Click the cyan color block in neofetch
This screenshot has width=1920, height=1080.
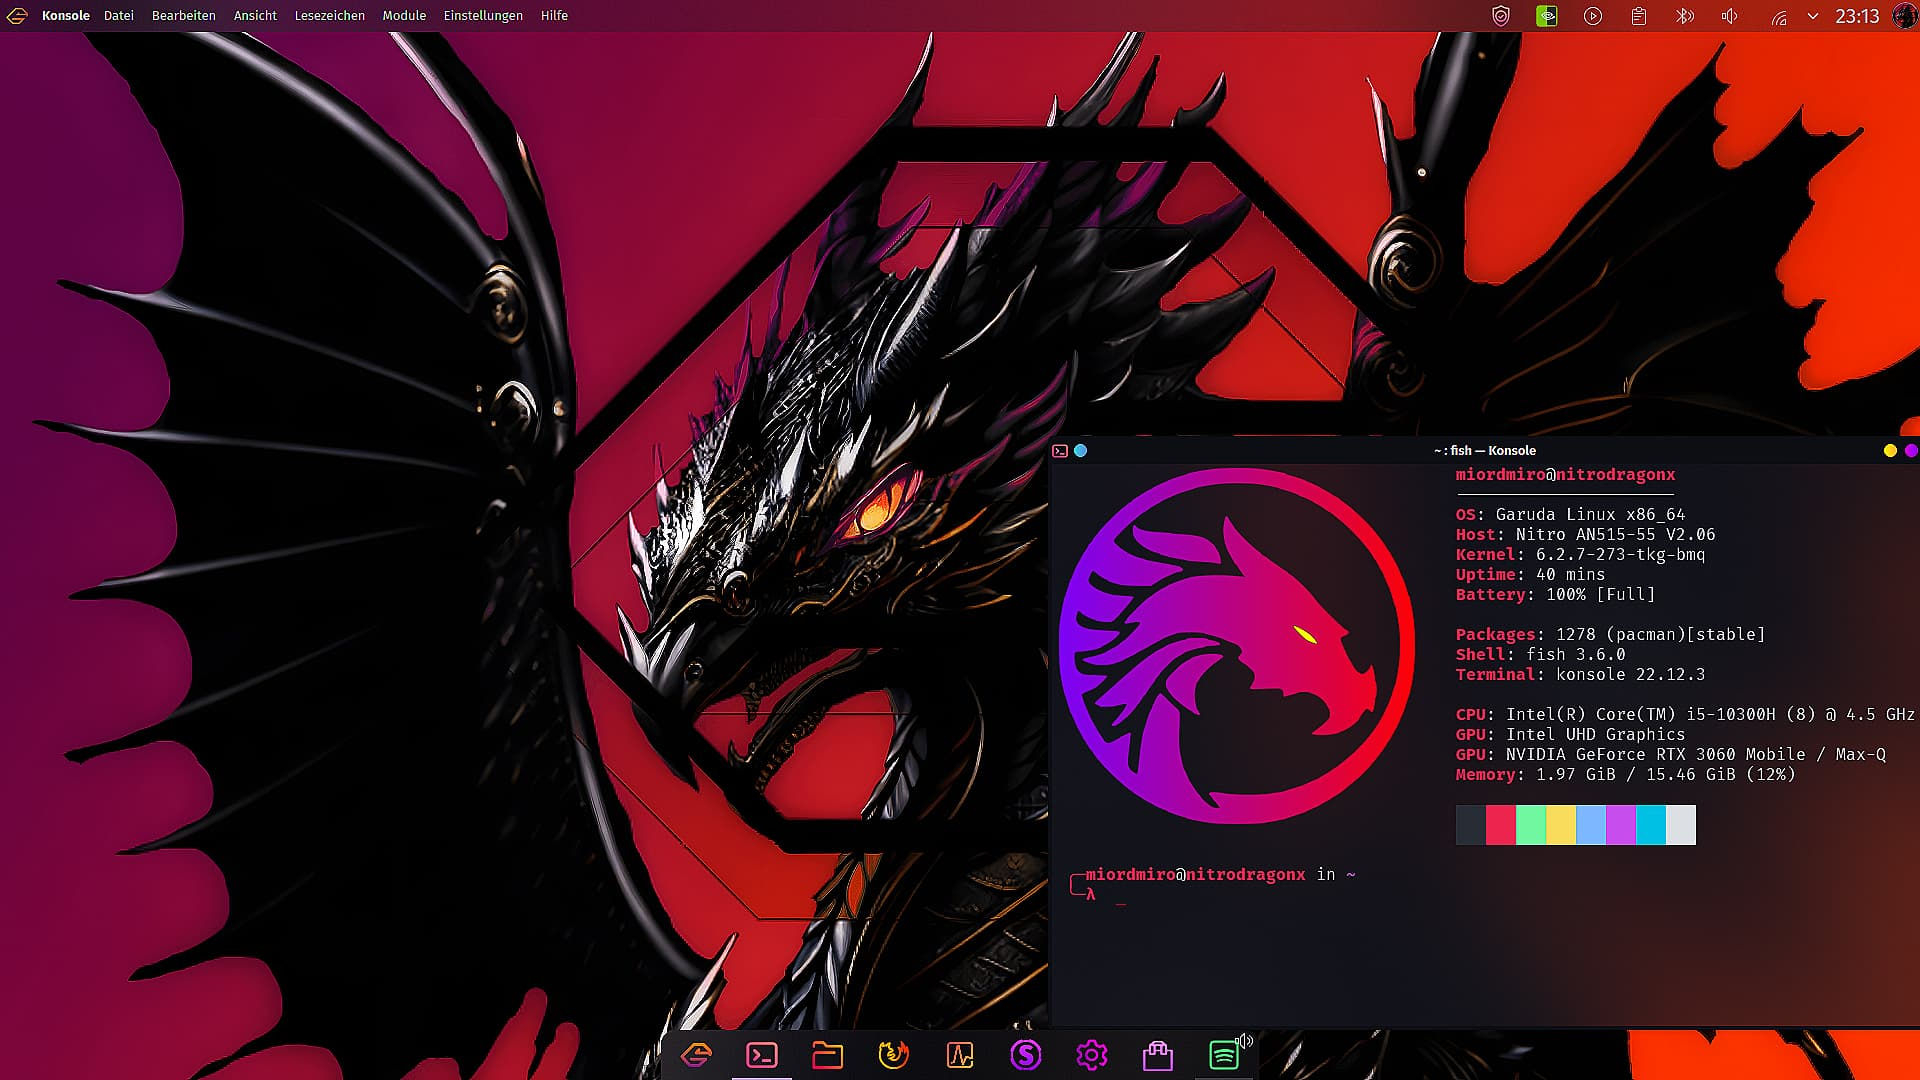pos(1651,825)
